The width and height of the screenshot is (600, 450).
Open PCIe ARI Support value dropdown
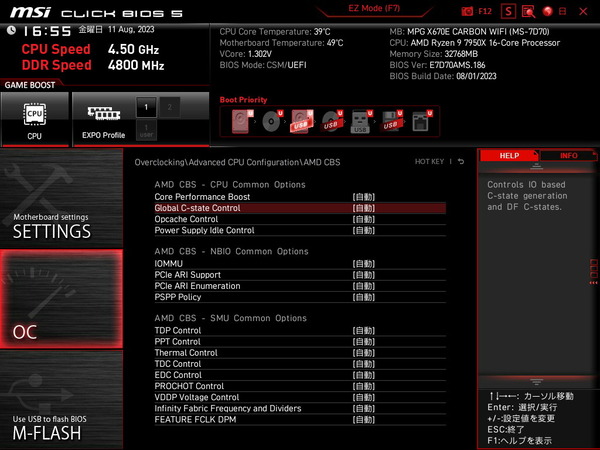(364, 275)
